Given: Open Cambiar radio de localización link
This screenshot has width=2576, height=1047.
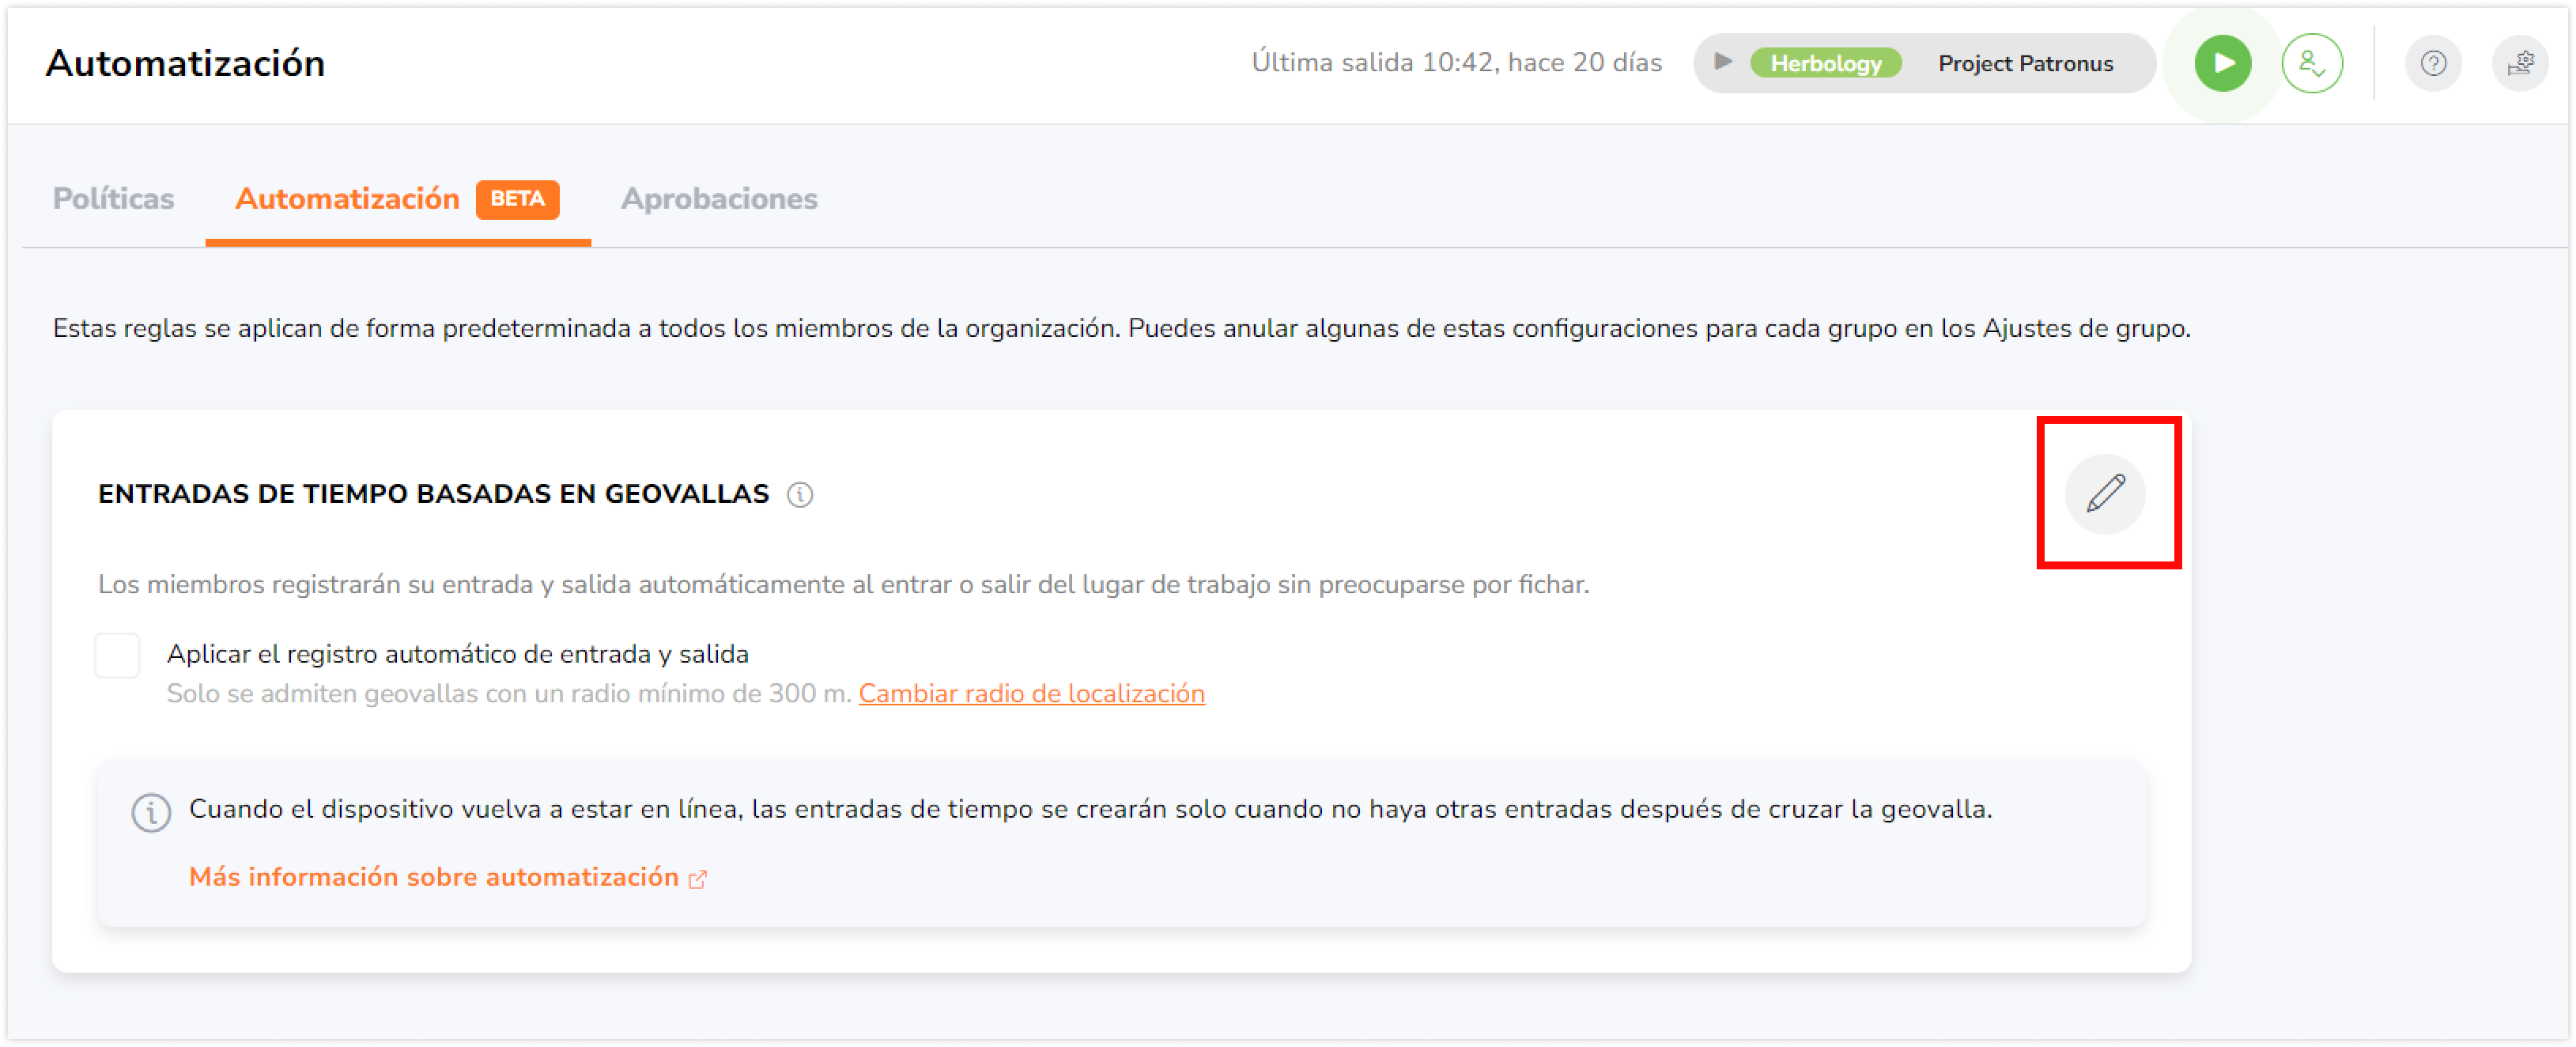Looking at the screenshot, I should coord(1031,693).
